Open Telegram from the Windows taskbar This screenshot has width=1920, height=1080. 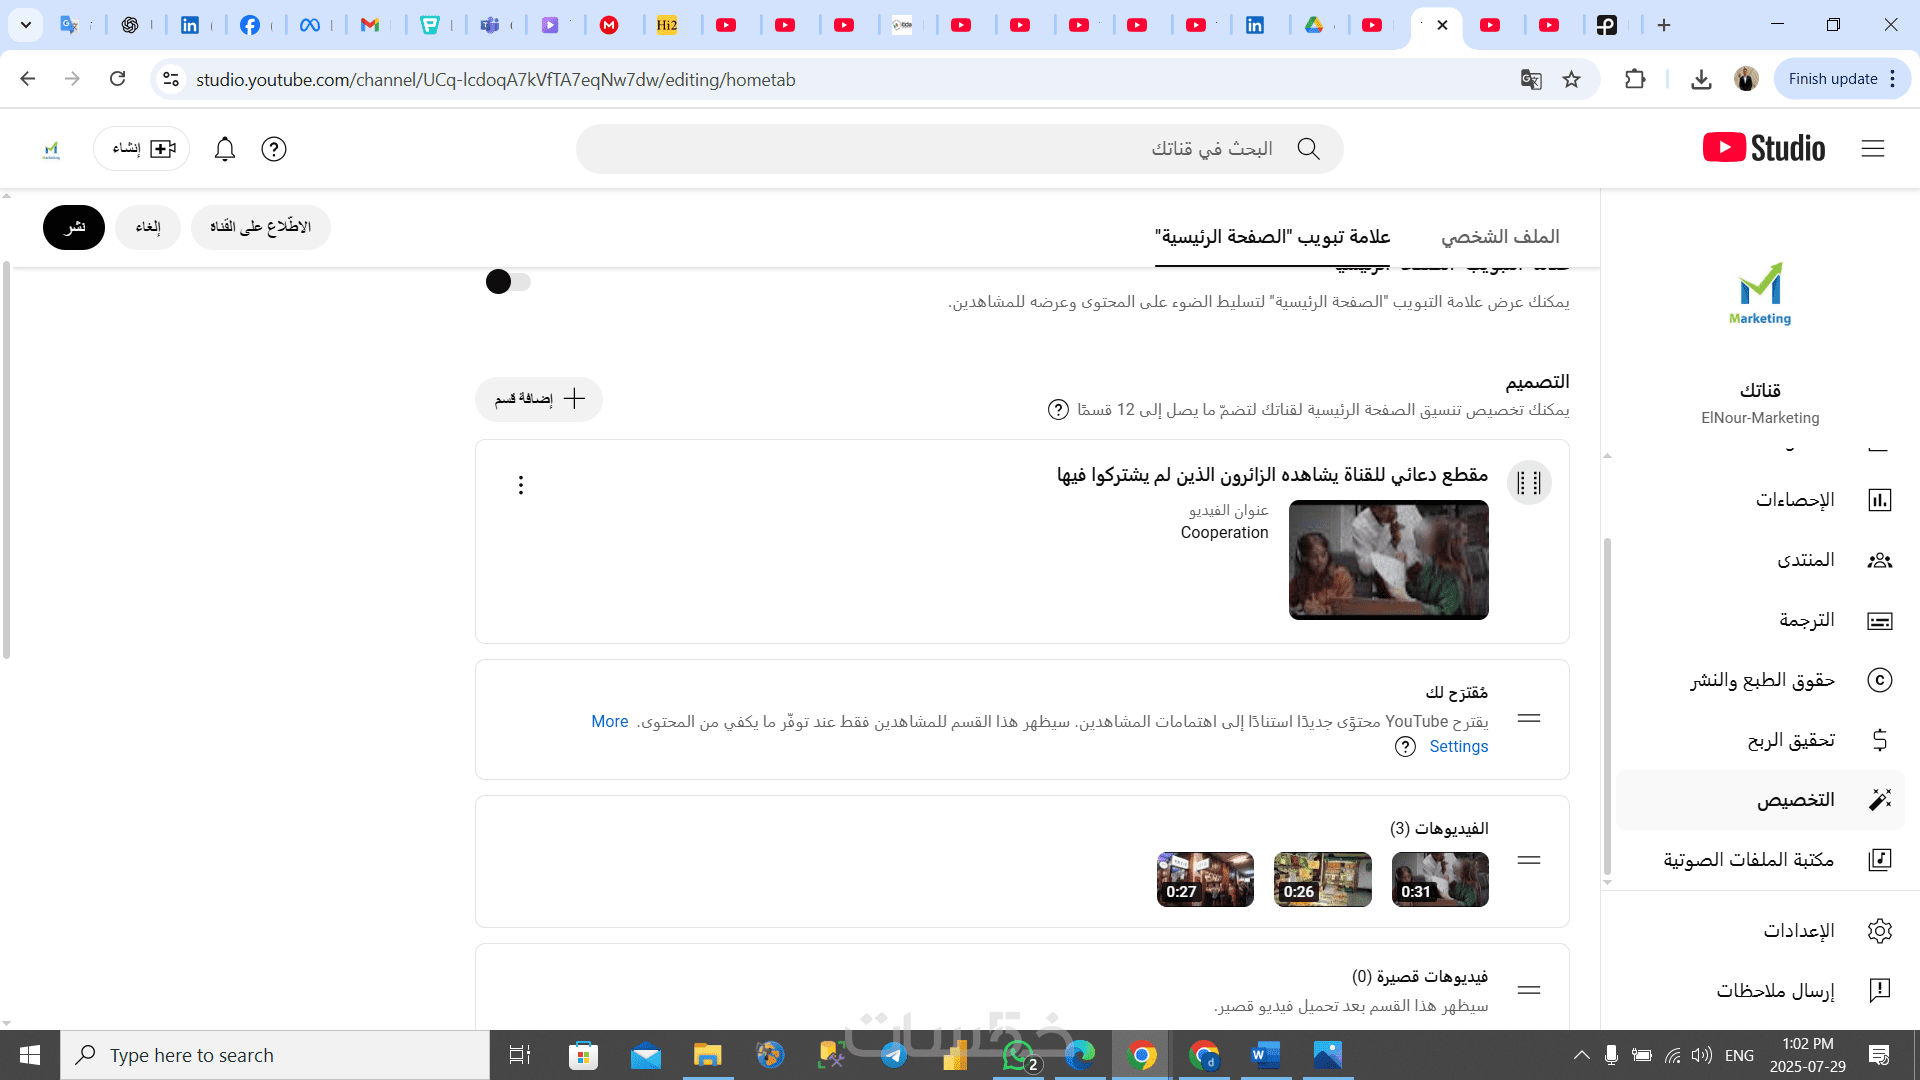893,1055
